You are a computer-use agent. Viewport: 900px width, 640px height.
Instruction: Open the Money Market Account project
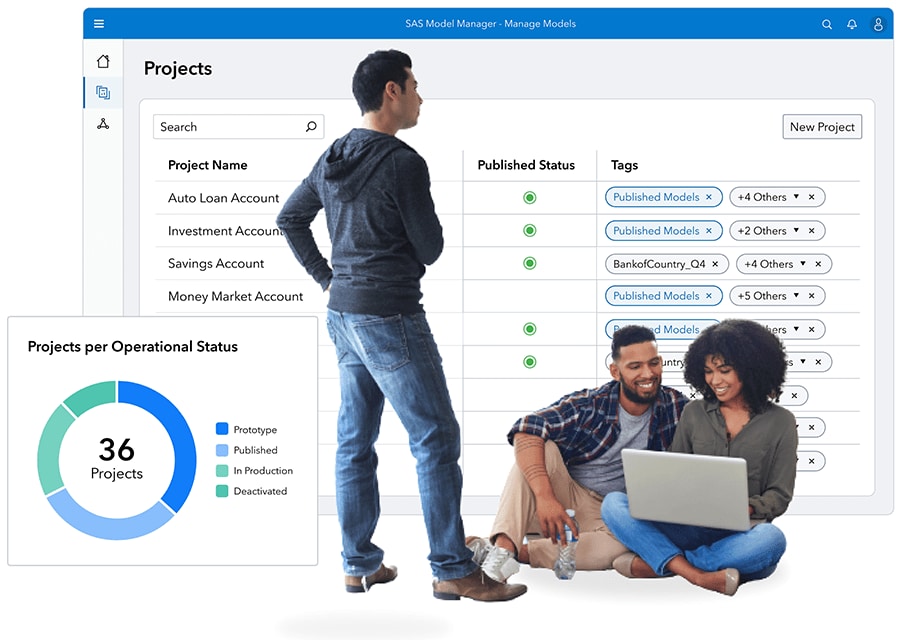click(235, 297)
